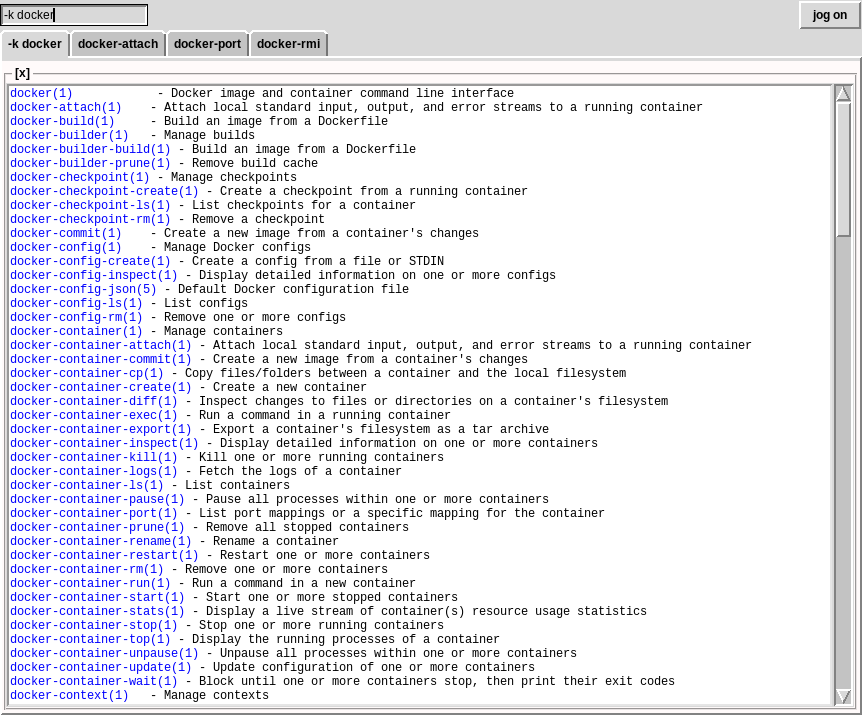Click 'Export a container's filesystem as a tar archive'
The height and width of the screenshot is (715, 862).
click(381, 430)
